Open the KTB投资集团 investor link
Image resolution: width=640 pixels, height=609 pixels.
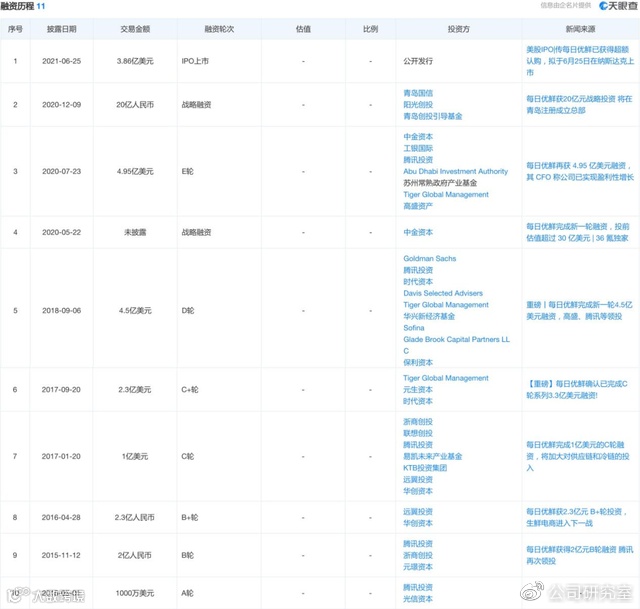425,468
